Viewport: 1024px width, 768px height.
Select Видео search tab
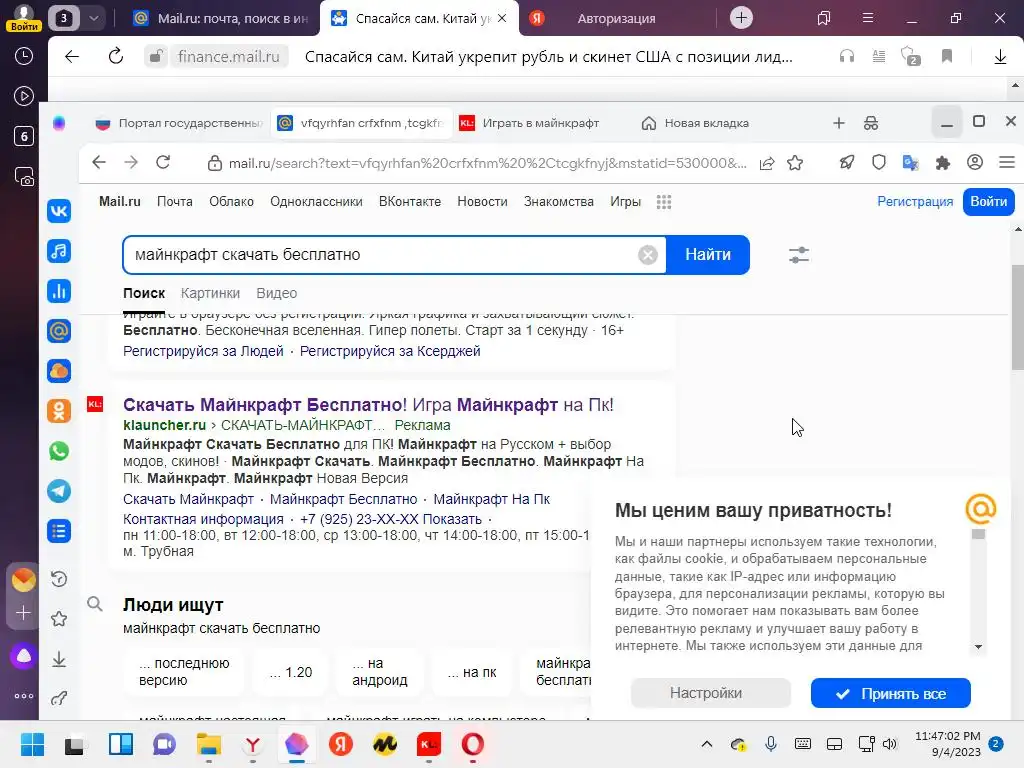click(x=276, y=293)
